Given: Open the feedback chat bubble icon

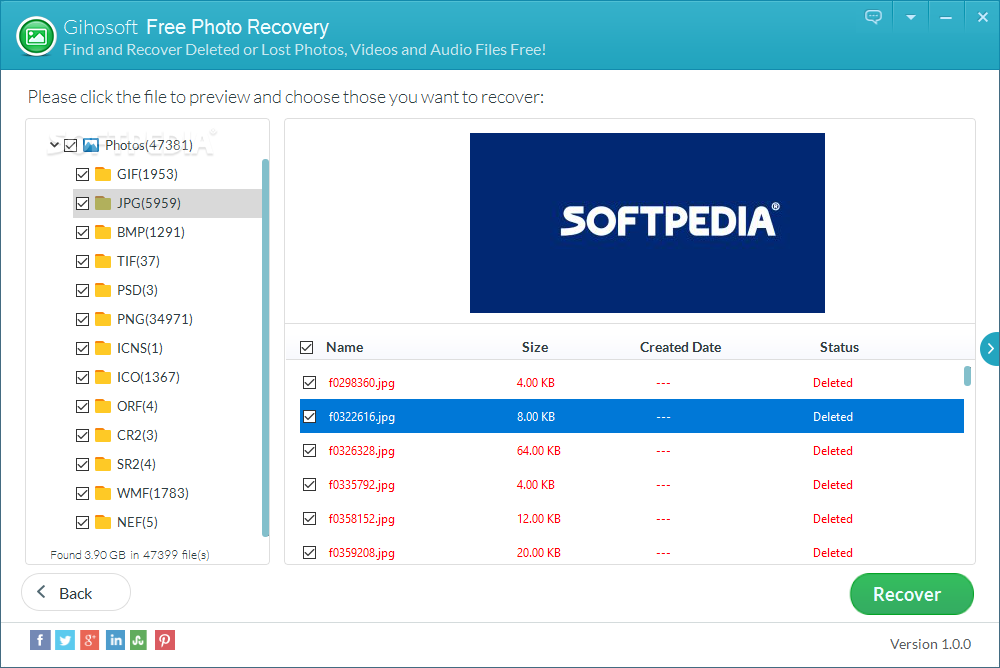Looking at the screenshot, I should [873, 17].
